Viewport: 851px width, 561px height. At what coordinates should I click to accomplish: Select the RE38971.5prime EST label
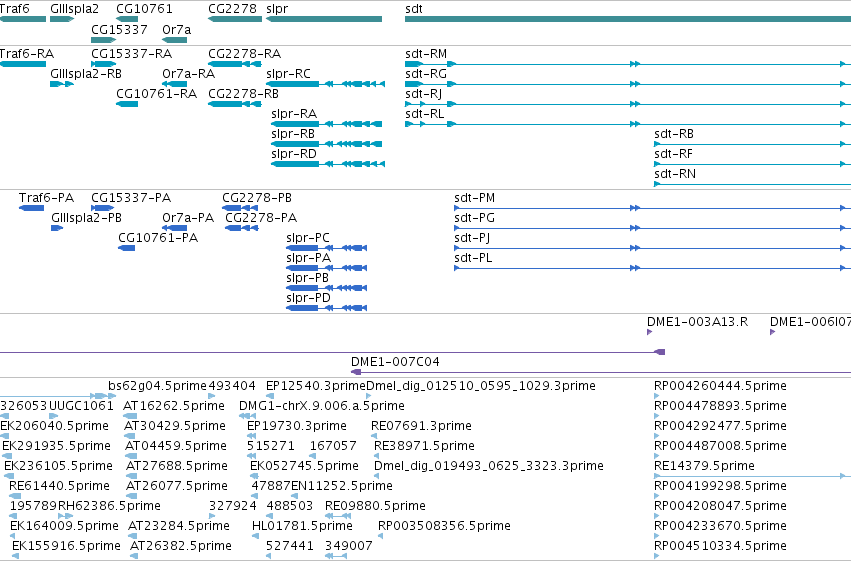(424, 447)
